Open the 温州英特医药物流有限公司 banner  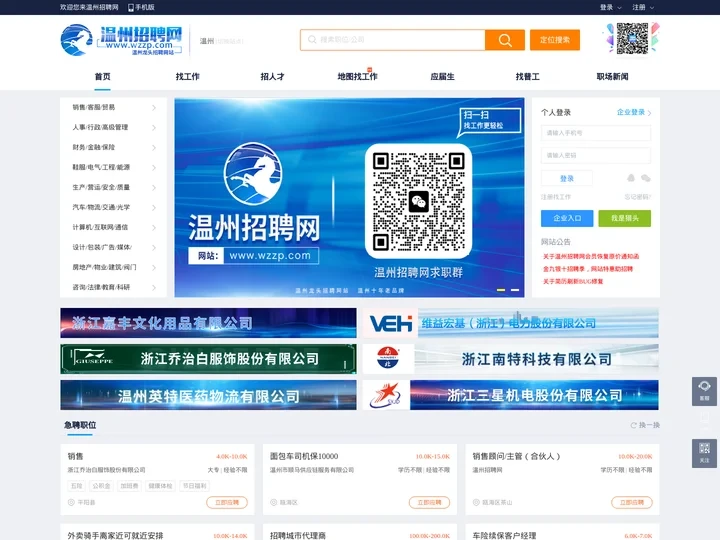click(208, 395)
